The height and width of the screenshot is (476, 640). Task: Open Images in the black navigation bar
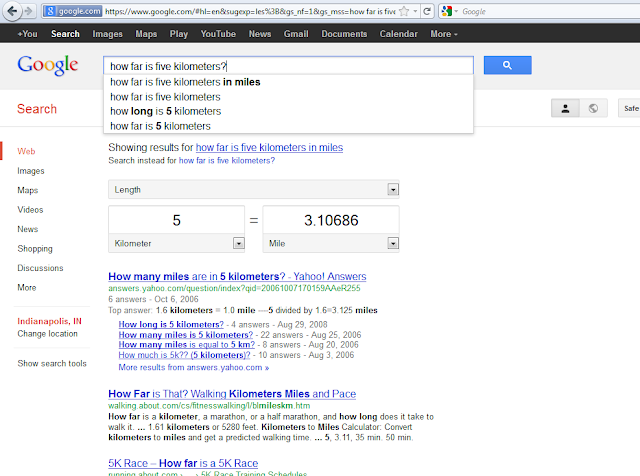click(107, 34)
